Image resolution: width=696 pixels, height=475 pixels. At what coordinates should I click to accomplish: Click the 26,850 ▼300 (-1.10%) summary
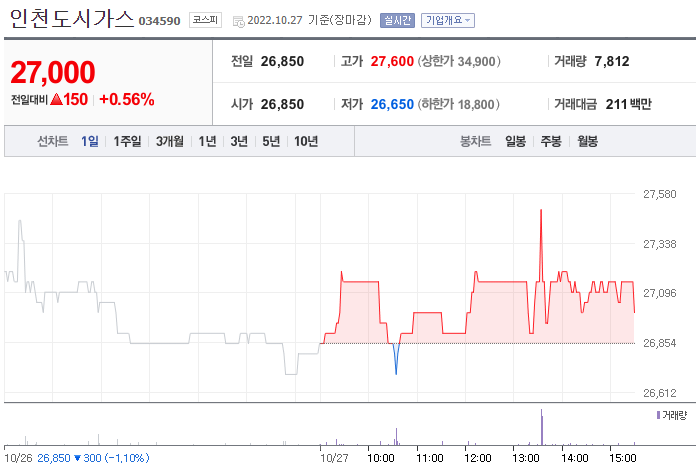[93, 458]
